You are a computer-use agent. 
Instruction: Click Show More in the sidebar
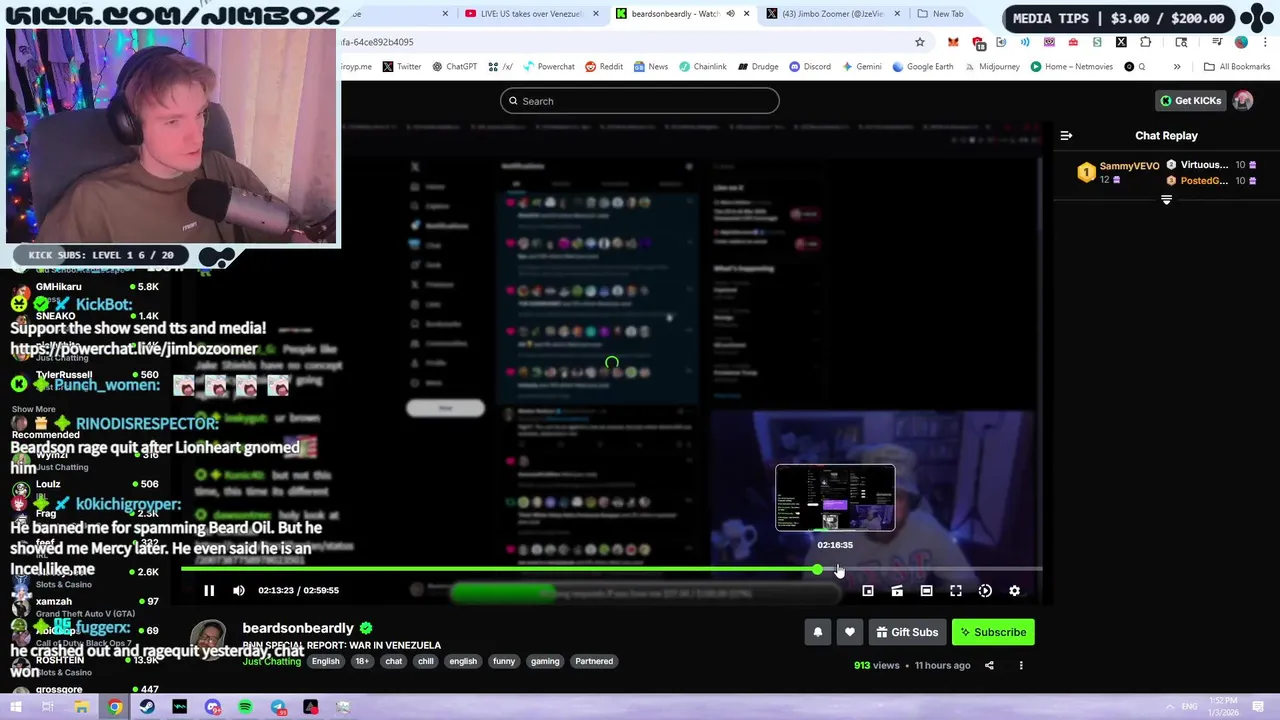pos(33,409)
